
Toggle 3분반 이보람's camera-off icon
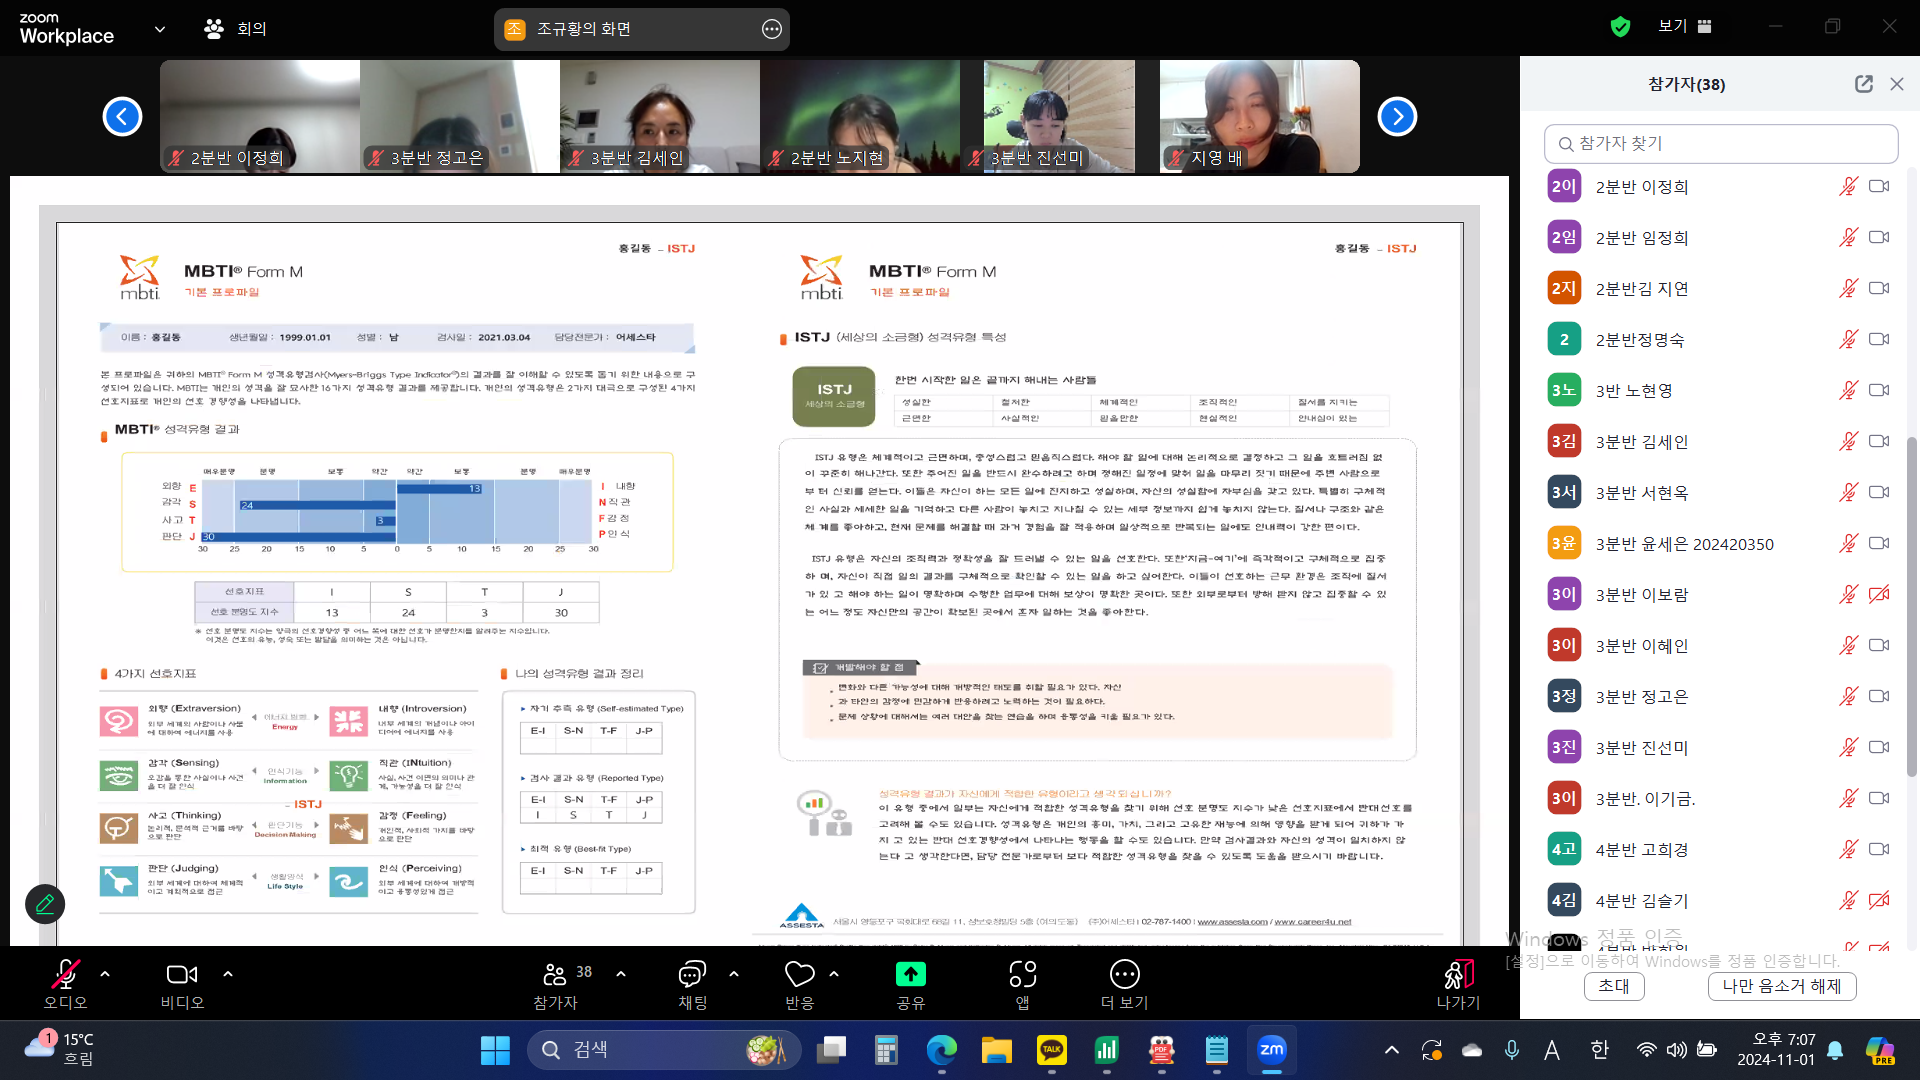click(x=1879, y=595)
